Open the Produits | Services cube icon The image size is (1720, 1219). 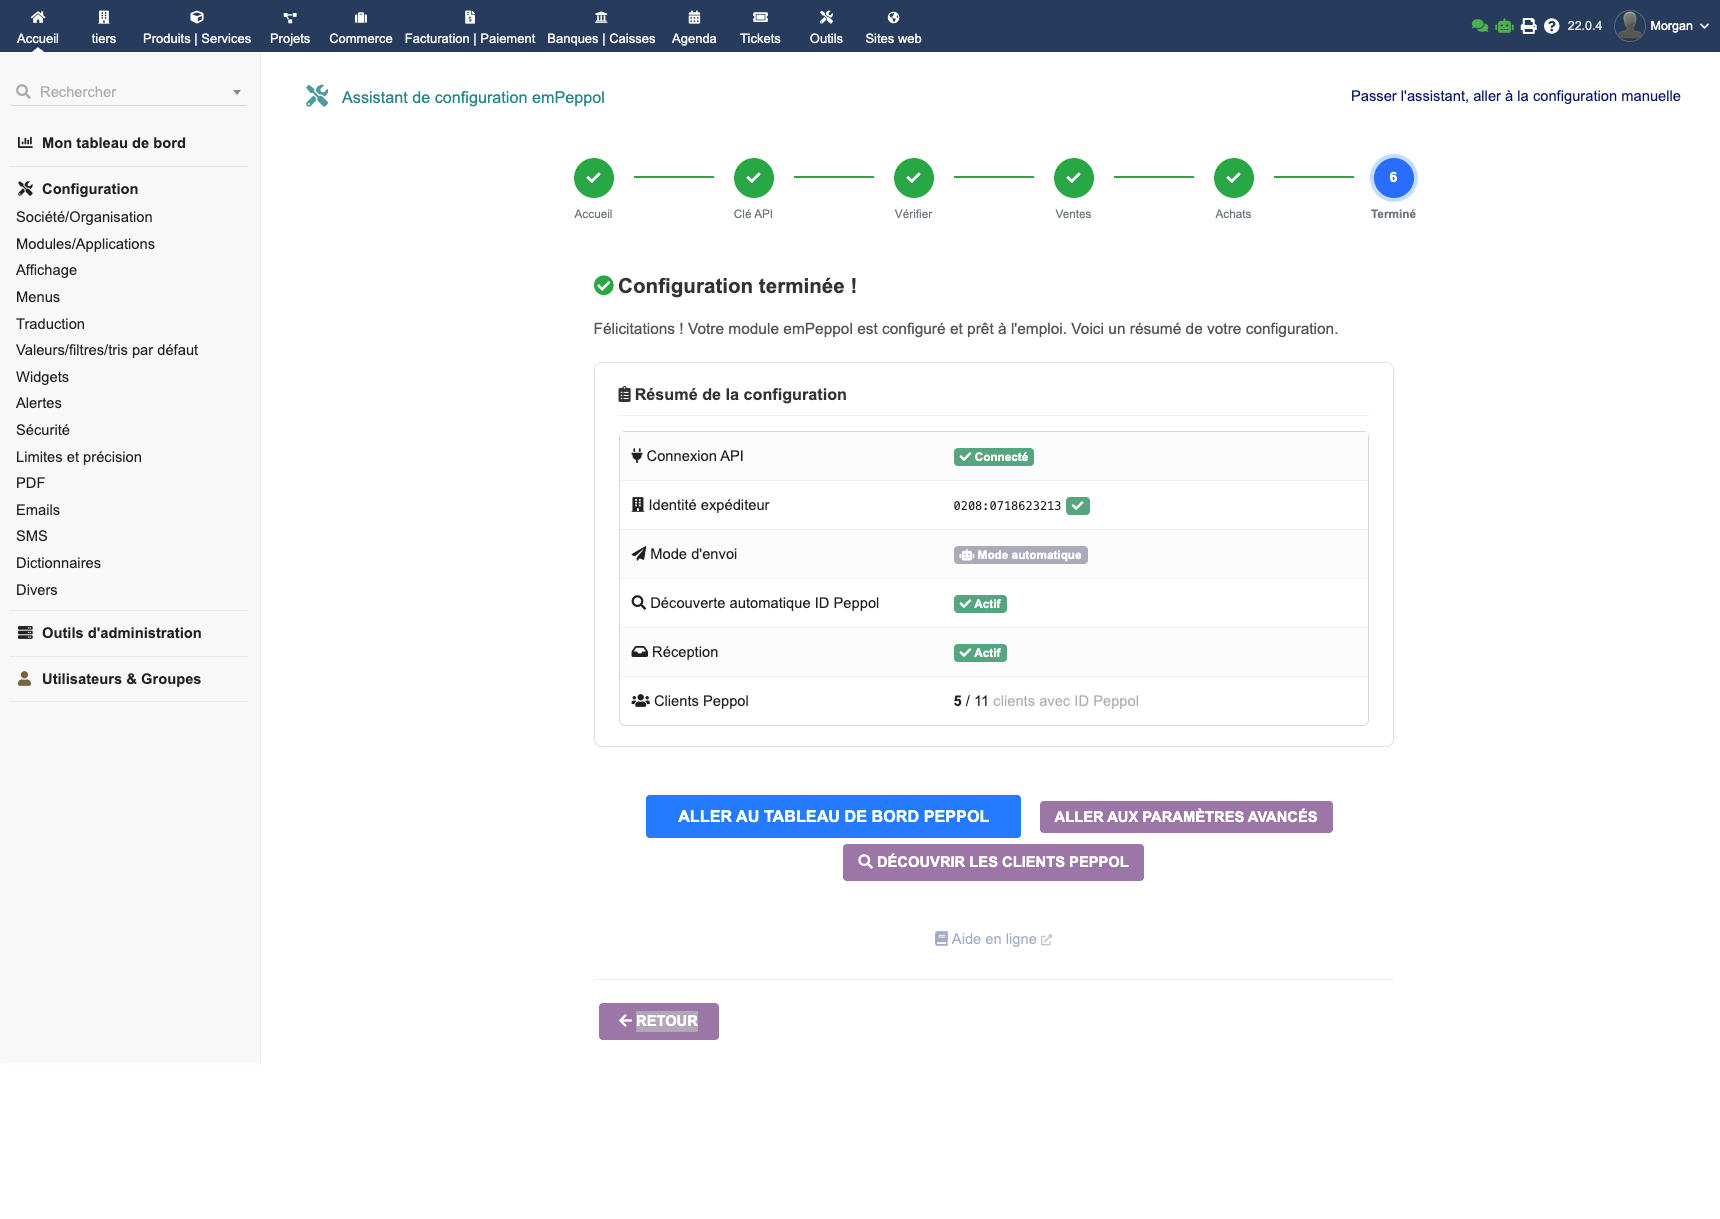point(197,17)
